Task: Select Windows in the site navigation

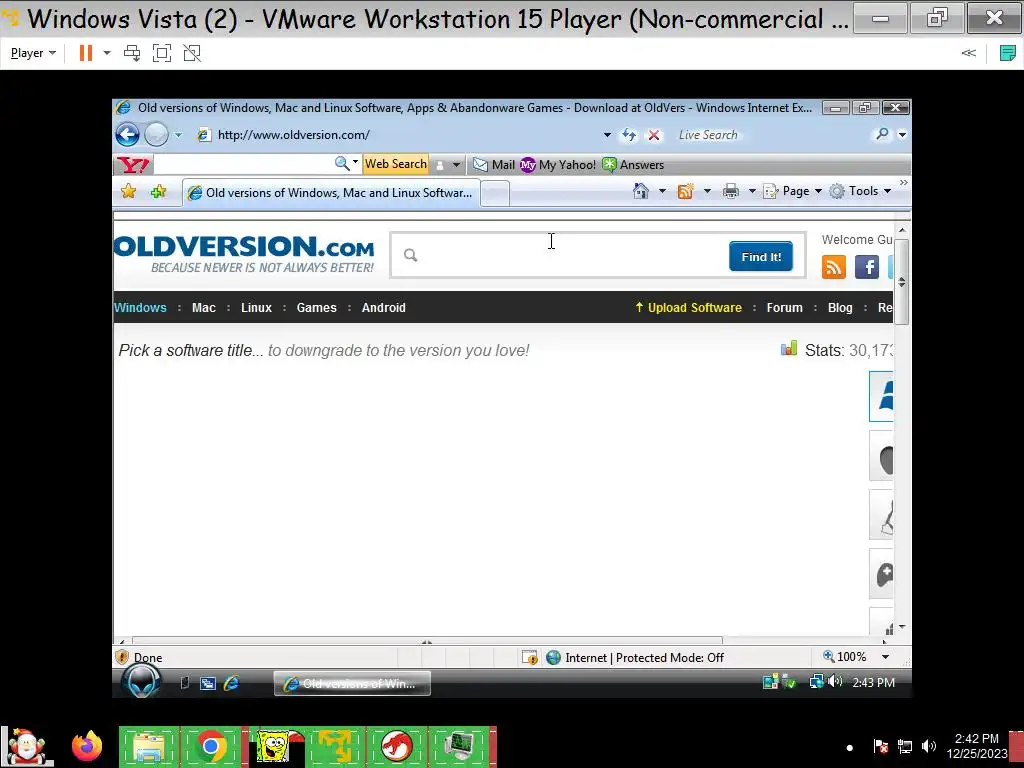Action: (140, 308)
